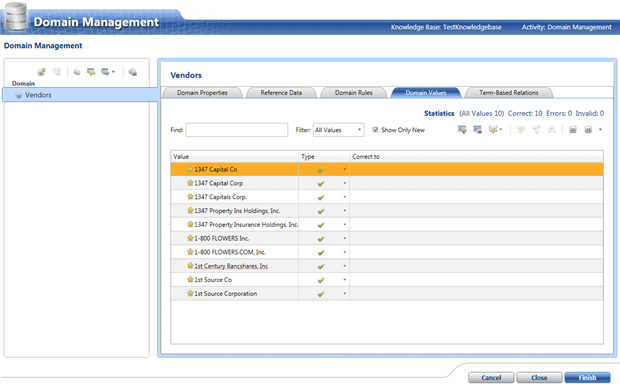The width and height of the screenshot is (620, 386).
Task: Click the green checkmark for 1347 Capitals Corp.
Action: click(x=321, y=197)
